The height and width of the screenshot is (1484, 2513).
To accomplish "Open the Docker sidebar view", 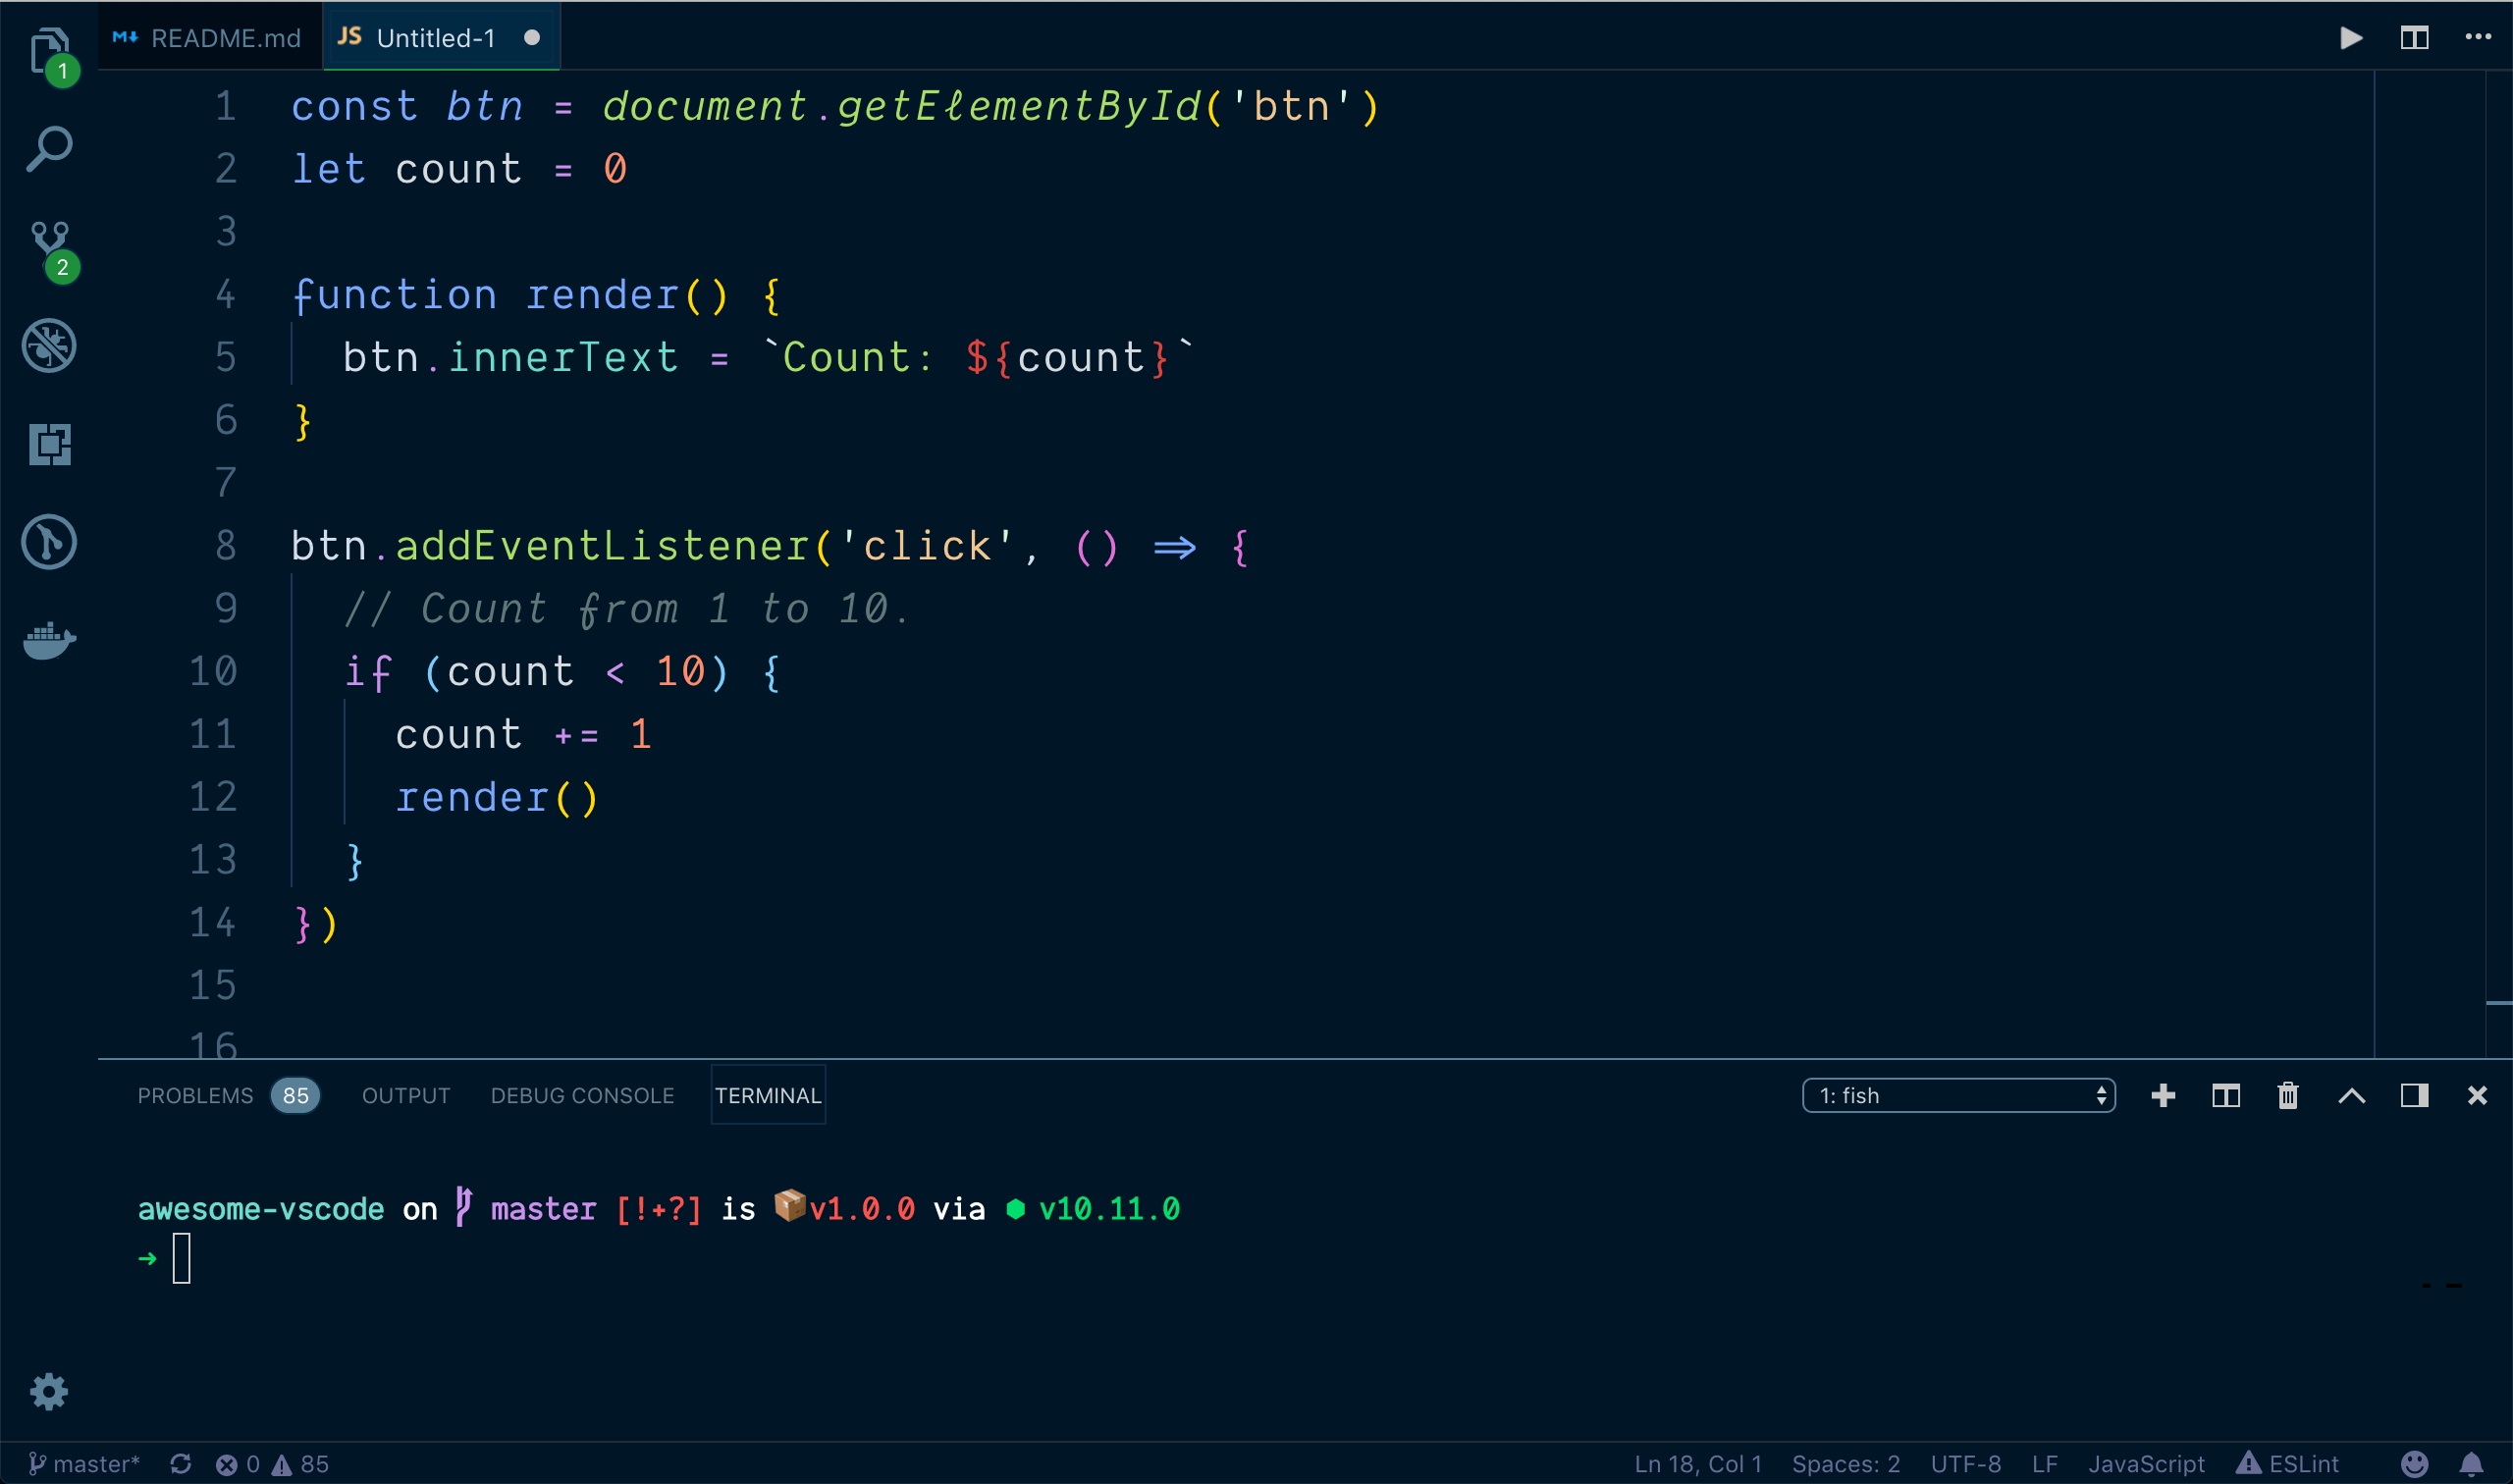I will click(x=49, y=640).
